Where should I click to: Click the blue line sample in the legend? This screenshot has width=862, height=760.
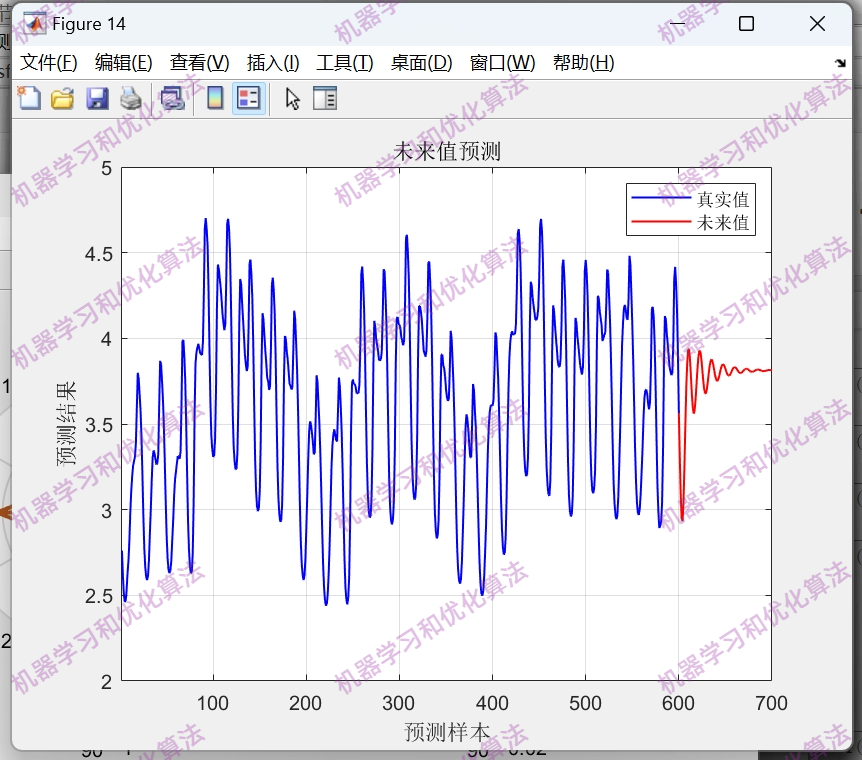coord(661,198)
